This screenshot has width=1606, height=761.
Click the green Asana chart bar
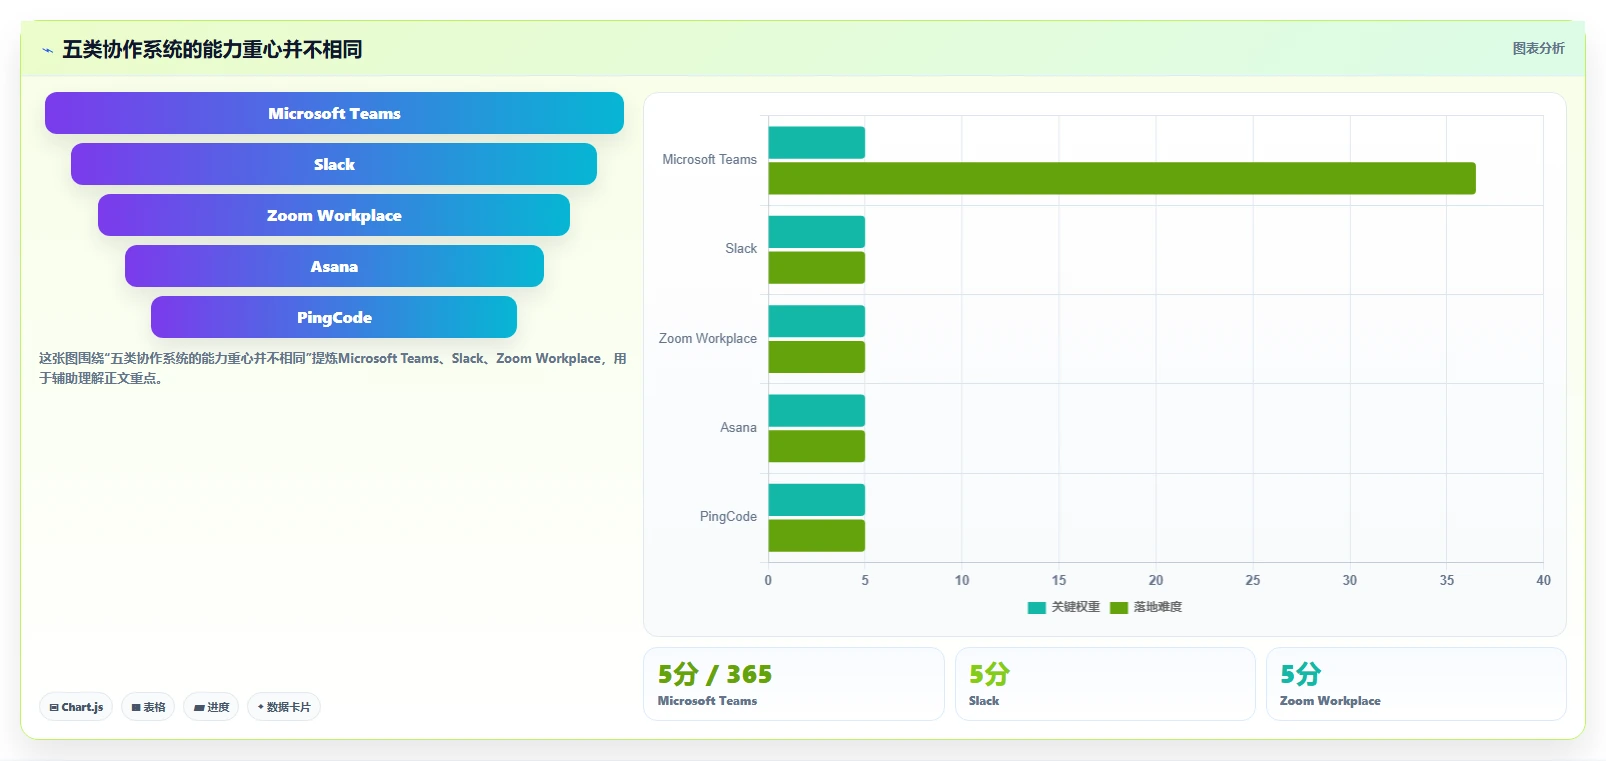pos(816,446)
